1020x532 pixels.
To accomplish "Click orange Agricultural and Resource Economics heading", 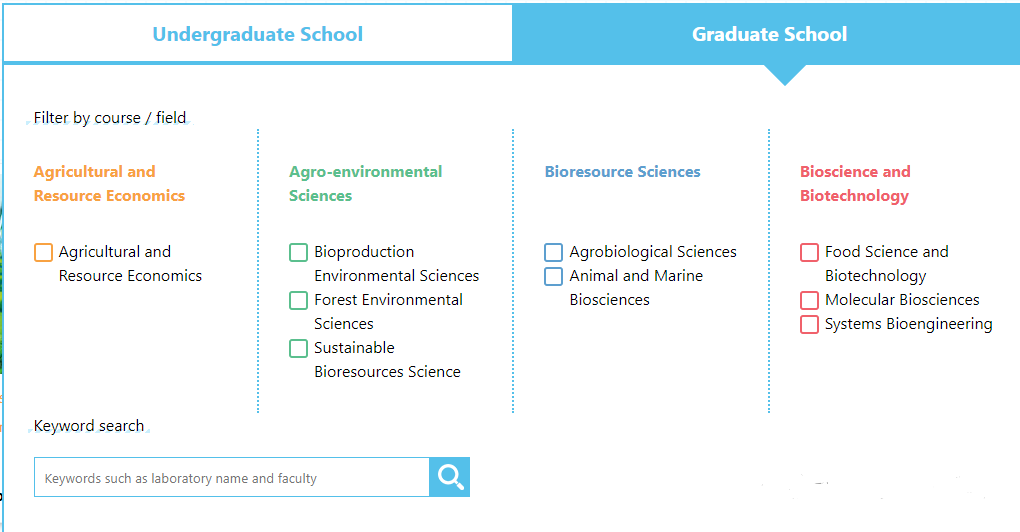I will [x=109, y=184].
